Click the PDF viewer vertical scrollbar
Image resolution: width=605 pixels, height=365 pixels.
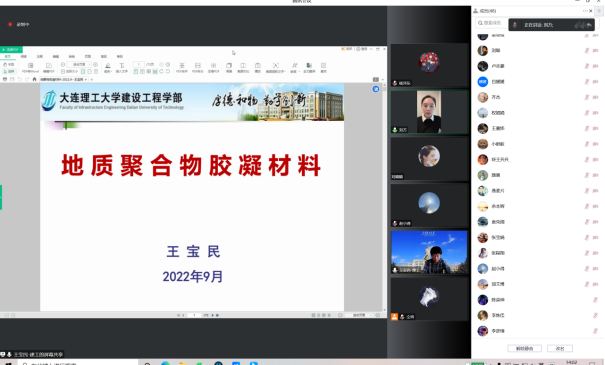[384, 197]
